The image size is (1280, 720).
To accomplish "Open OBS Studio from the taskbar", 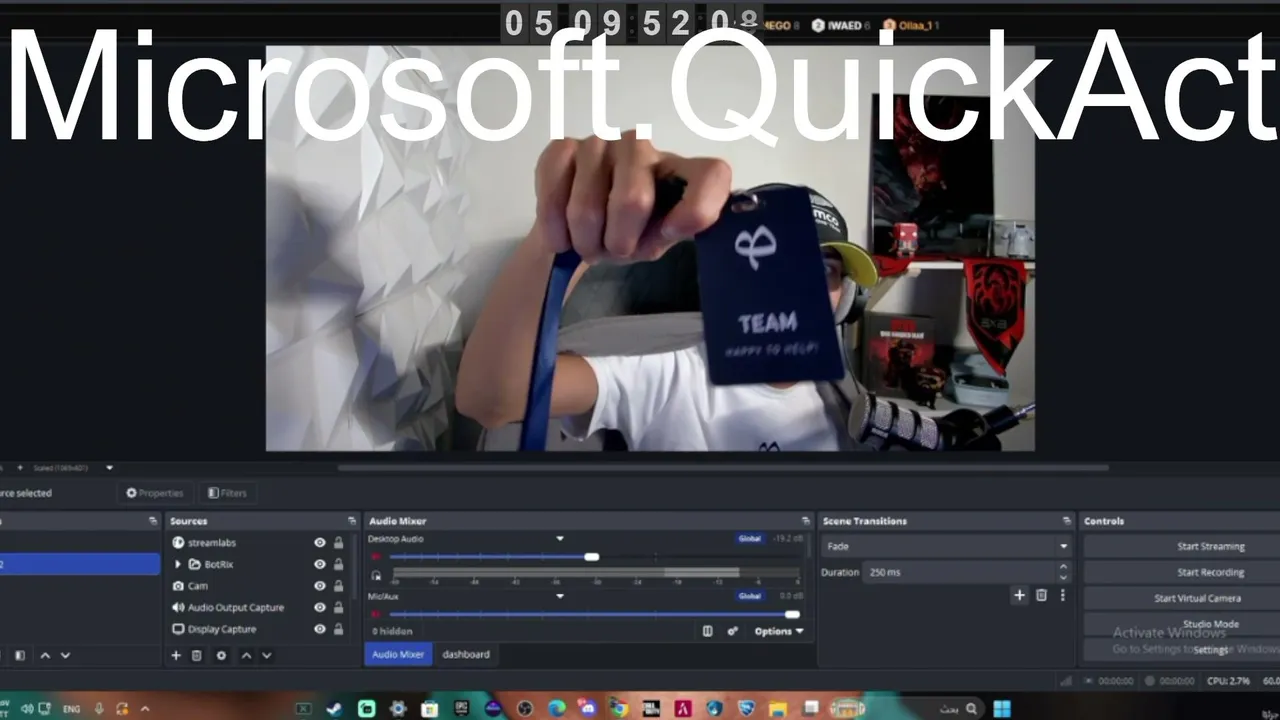I will point(525,709).
